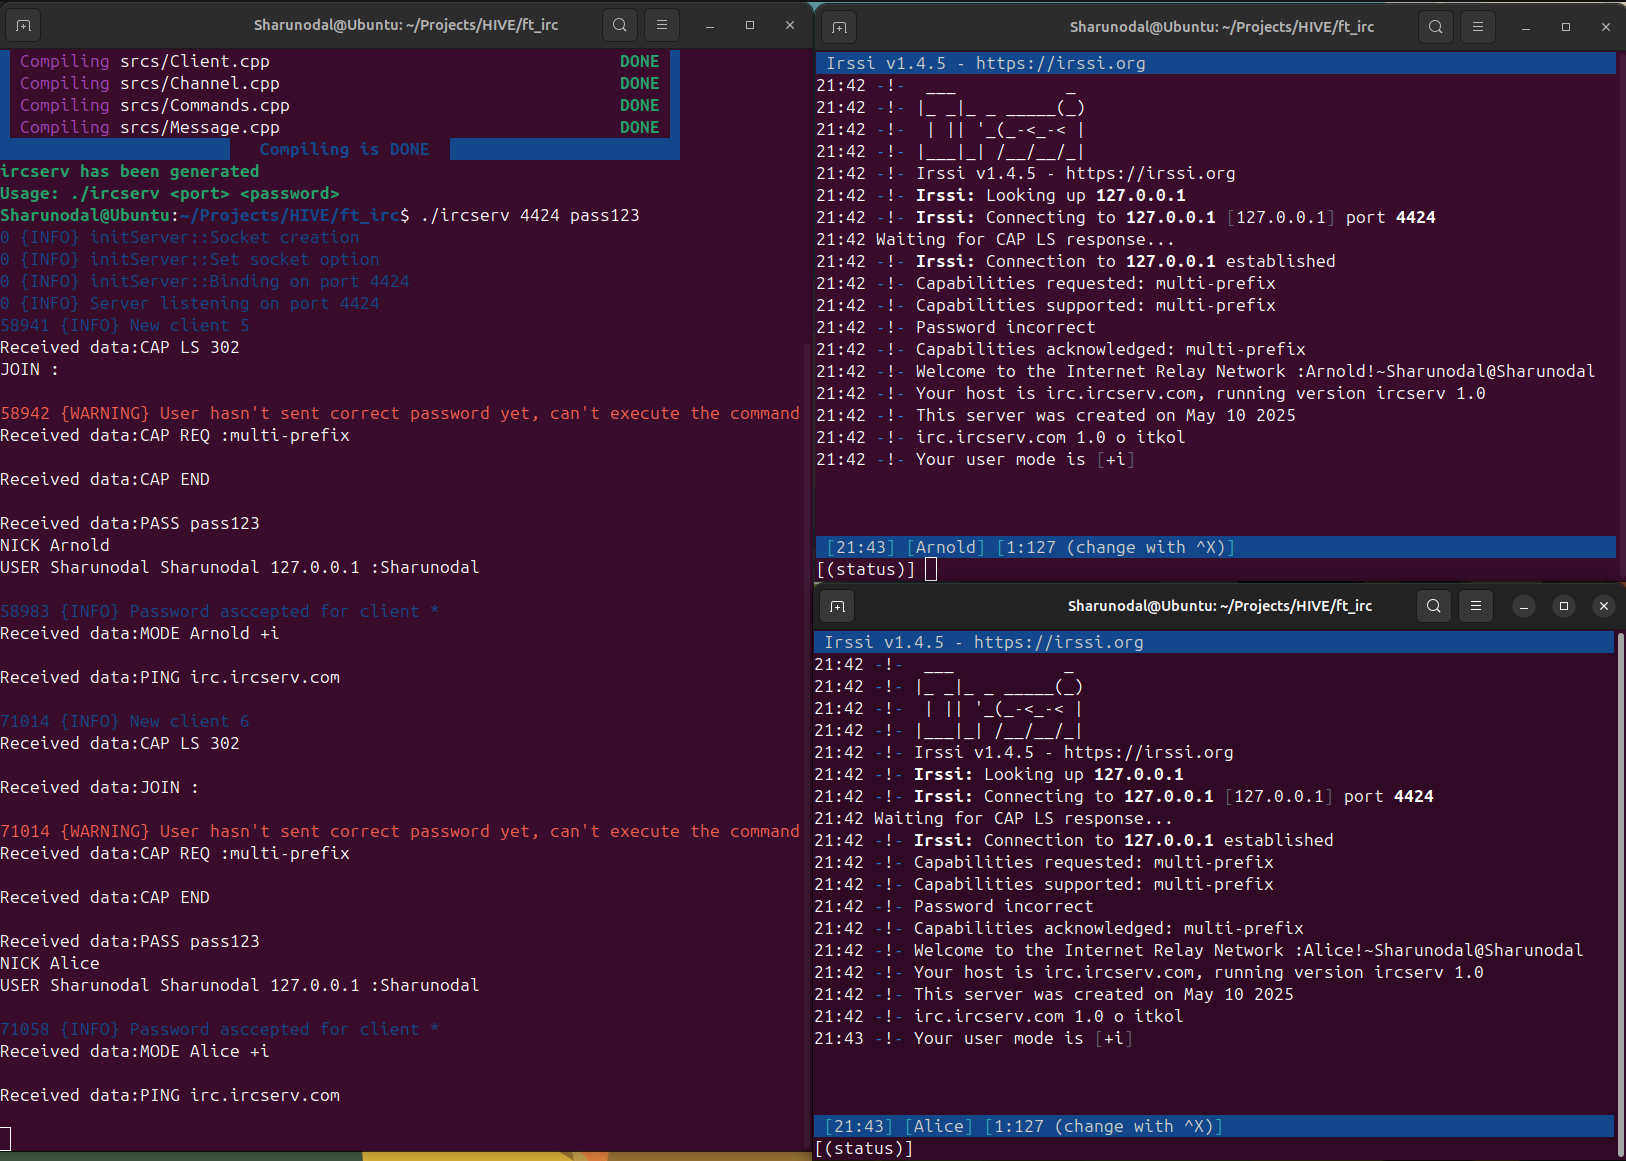This screenshot has height=1161, width=1626.
Task: Maximize the Alice irssi terminal window
Action: [x=1564, y=606]
